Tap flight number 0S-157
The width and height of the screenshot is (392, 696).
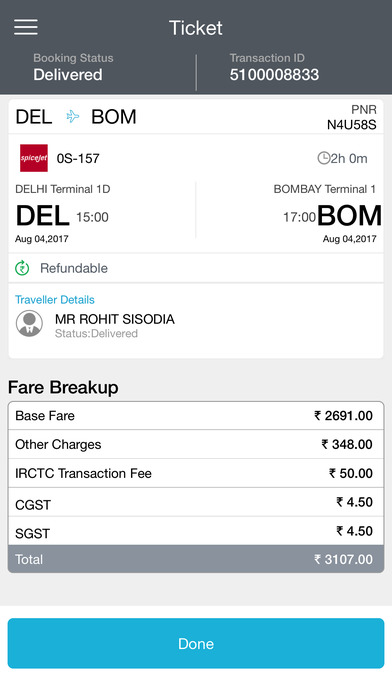tap(78, 158)
